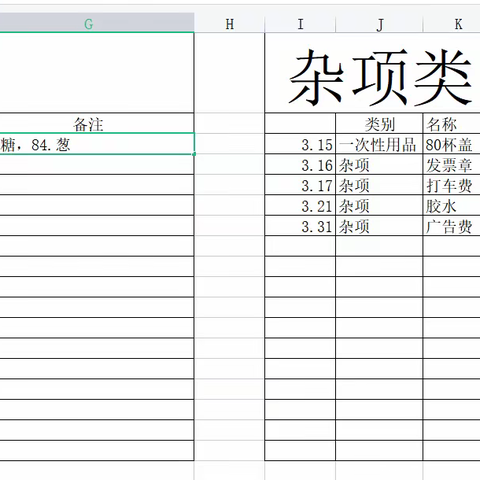Select column J header
This screenshot has height=480, width=480.
(379, 24)
